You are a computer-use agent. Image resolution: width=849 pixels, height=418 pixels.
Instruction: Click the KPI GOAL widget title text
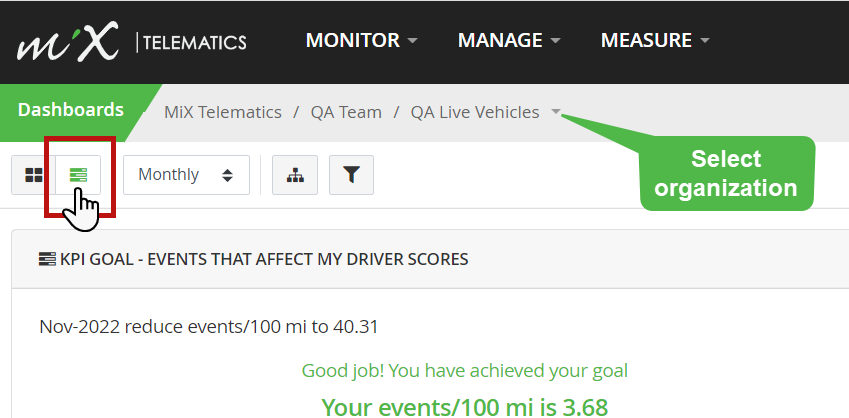pos(264,259)
